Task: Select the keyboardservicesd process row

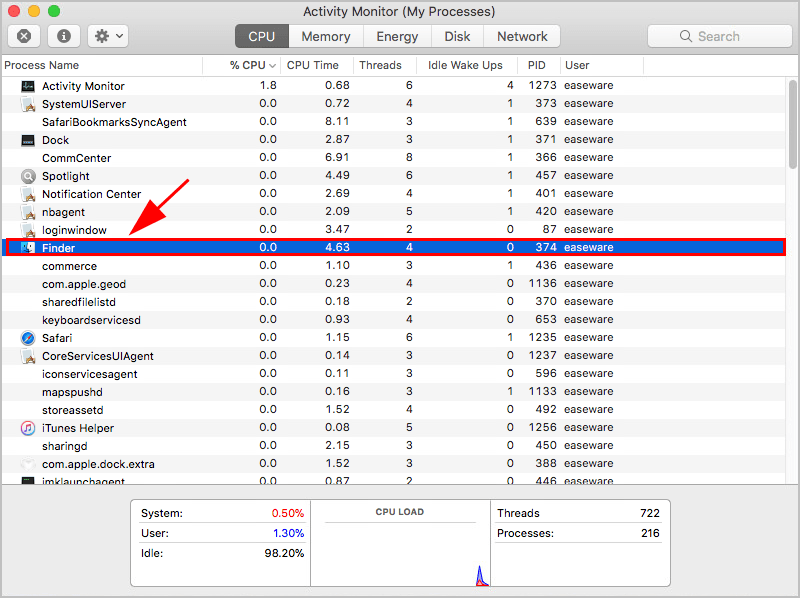Action: (x=394, y=320)
